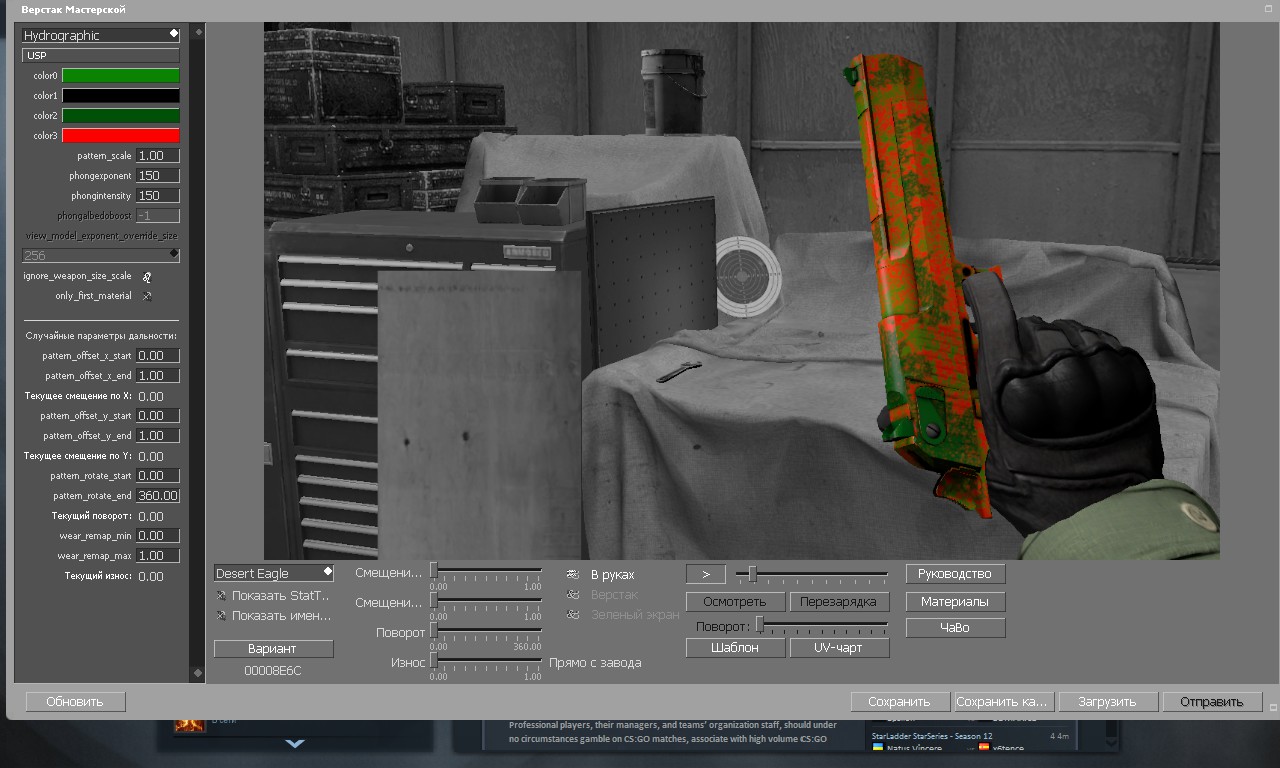The height and width of the screenshot is (768, 1280).
Task: Select the Зеленый экран view option
Action: coord(622,615)
